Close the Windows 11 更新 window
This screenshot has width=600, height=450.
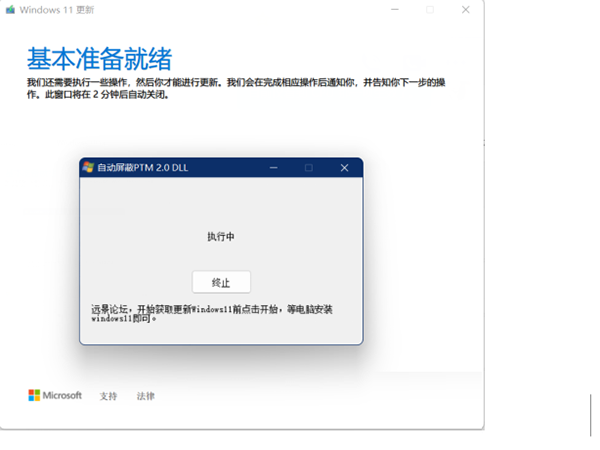[465, 10]
